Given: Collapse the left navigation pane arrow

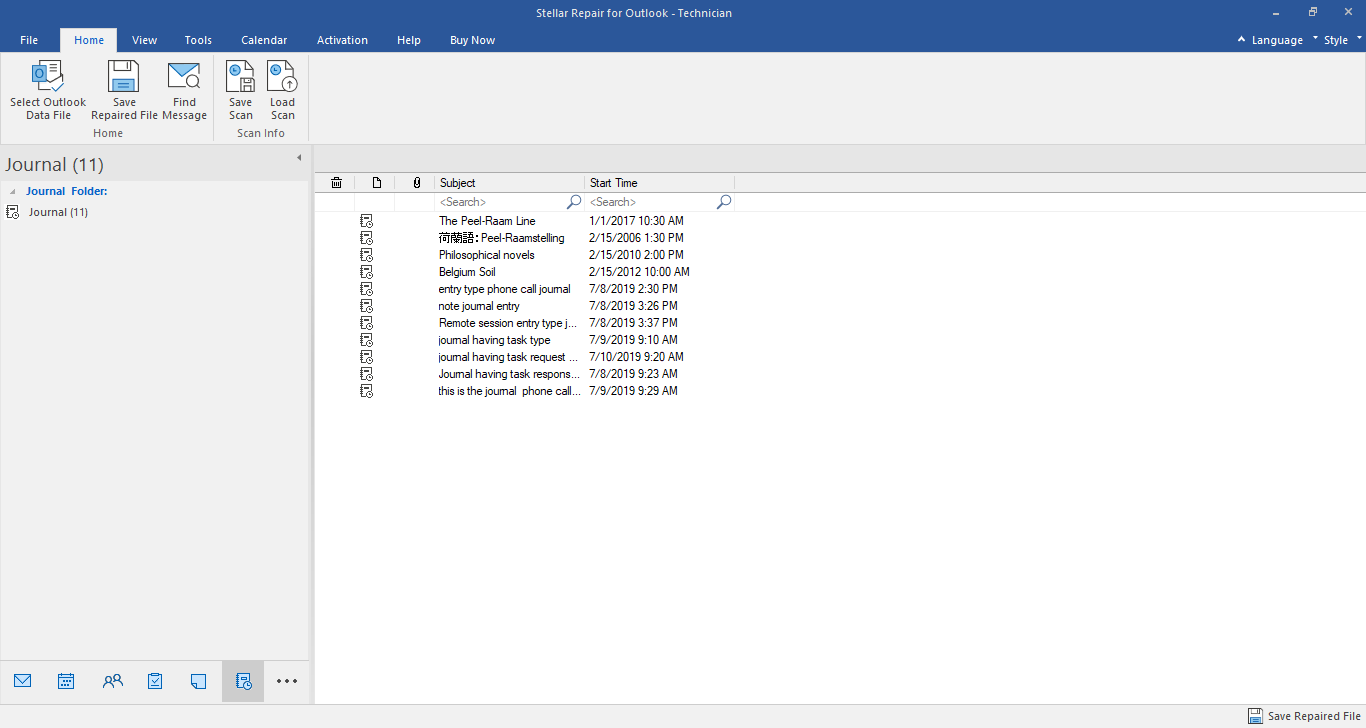Looking at the screenshot, I should point(298,158).
